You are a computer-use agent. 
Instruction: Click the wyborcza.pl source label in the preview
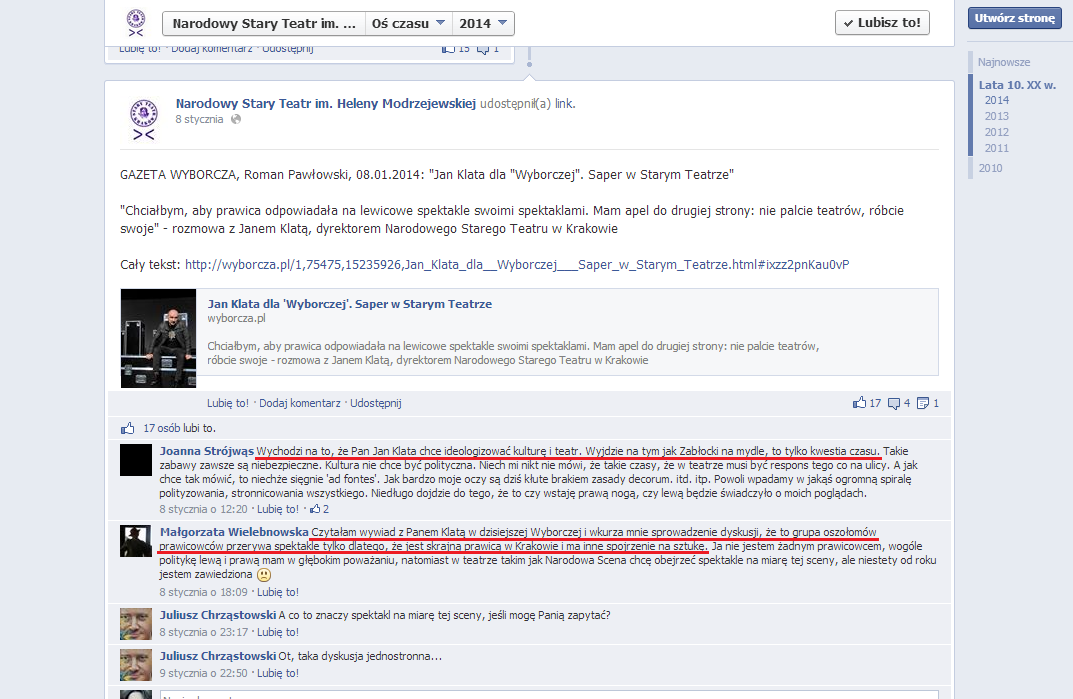pos(236,318)
